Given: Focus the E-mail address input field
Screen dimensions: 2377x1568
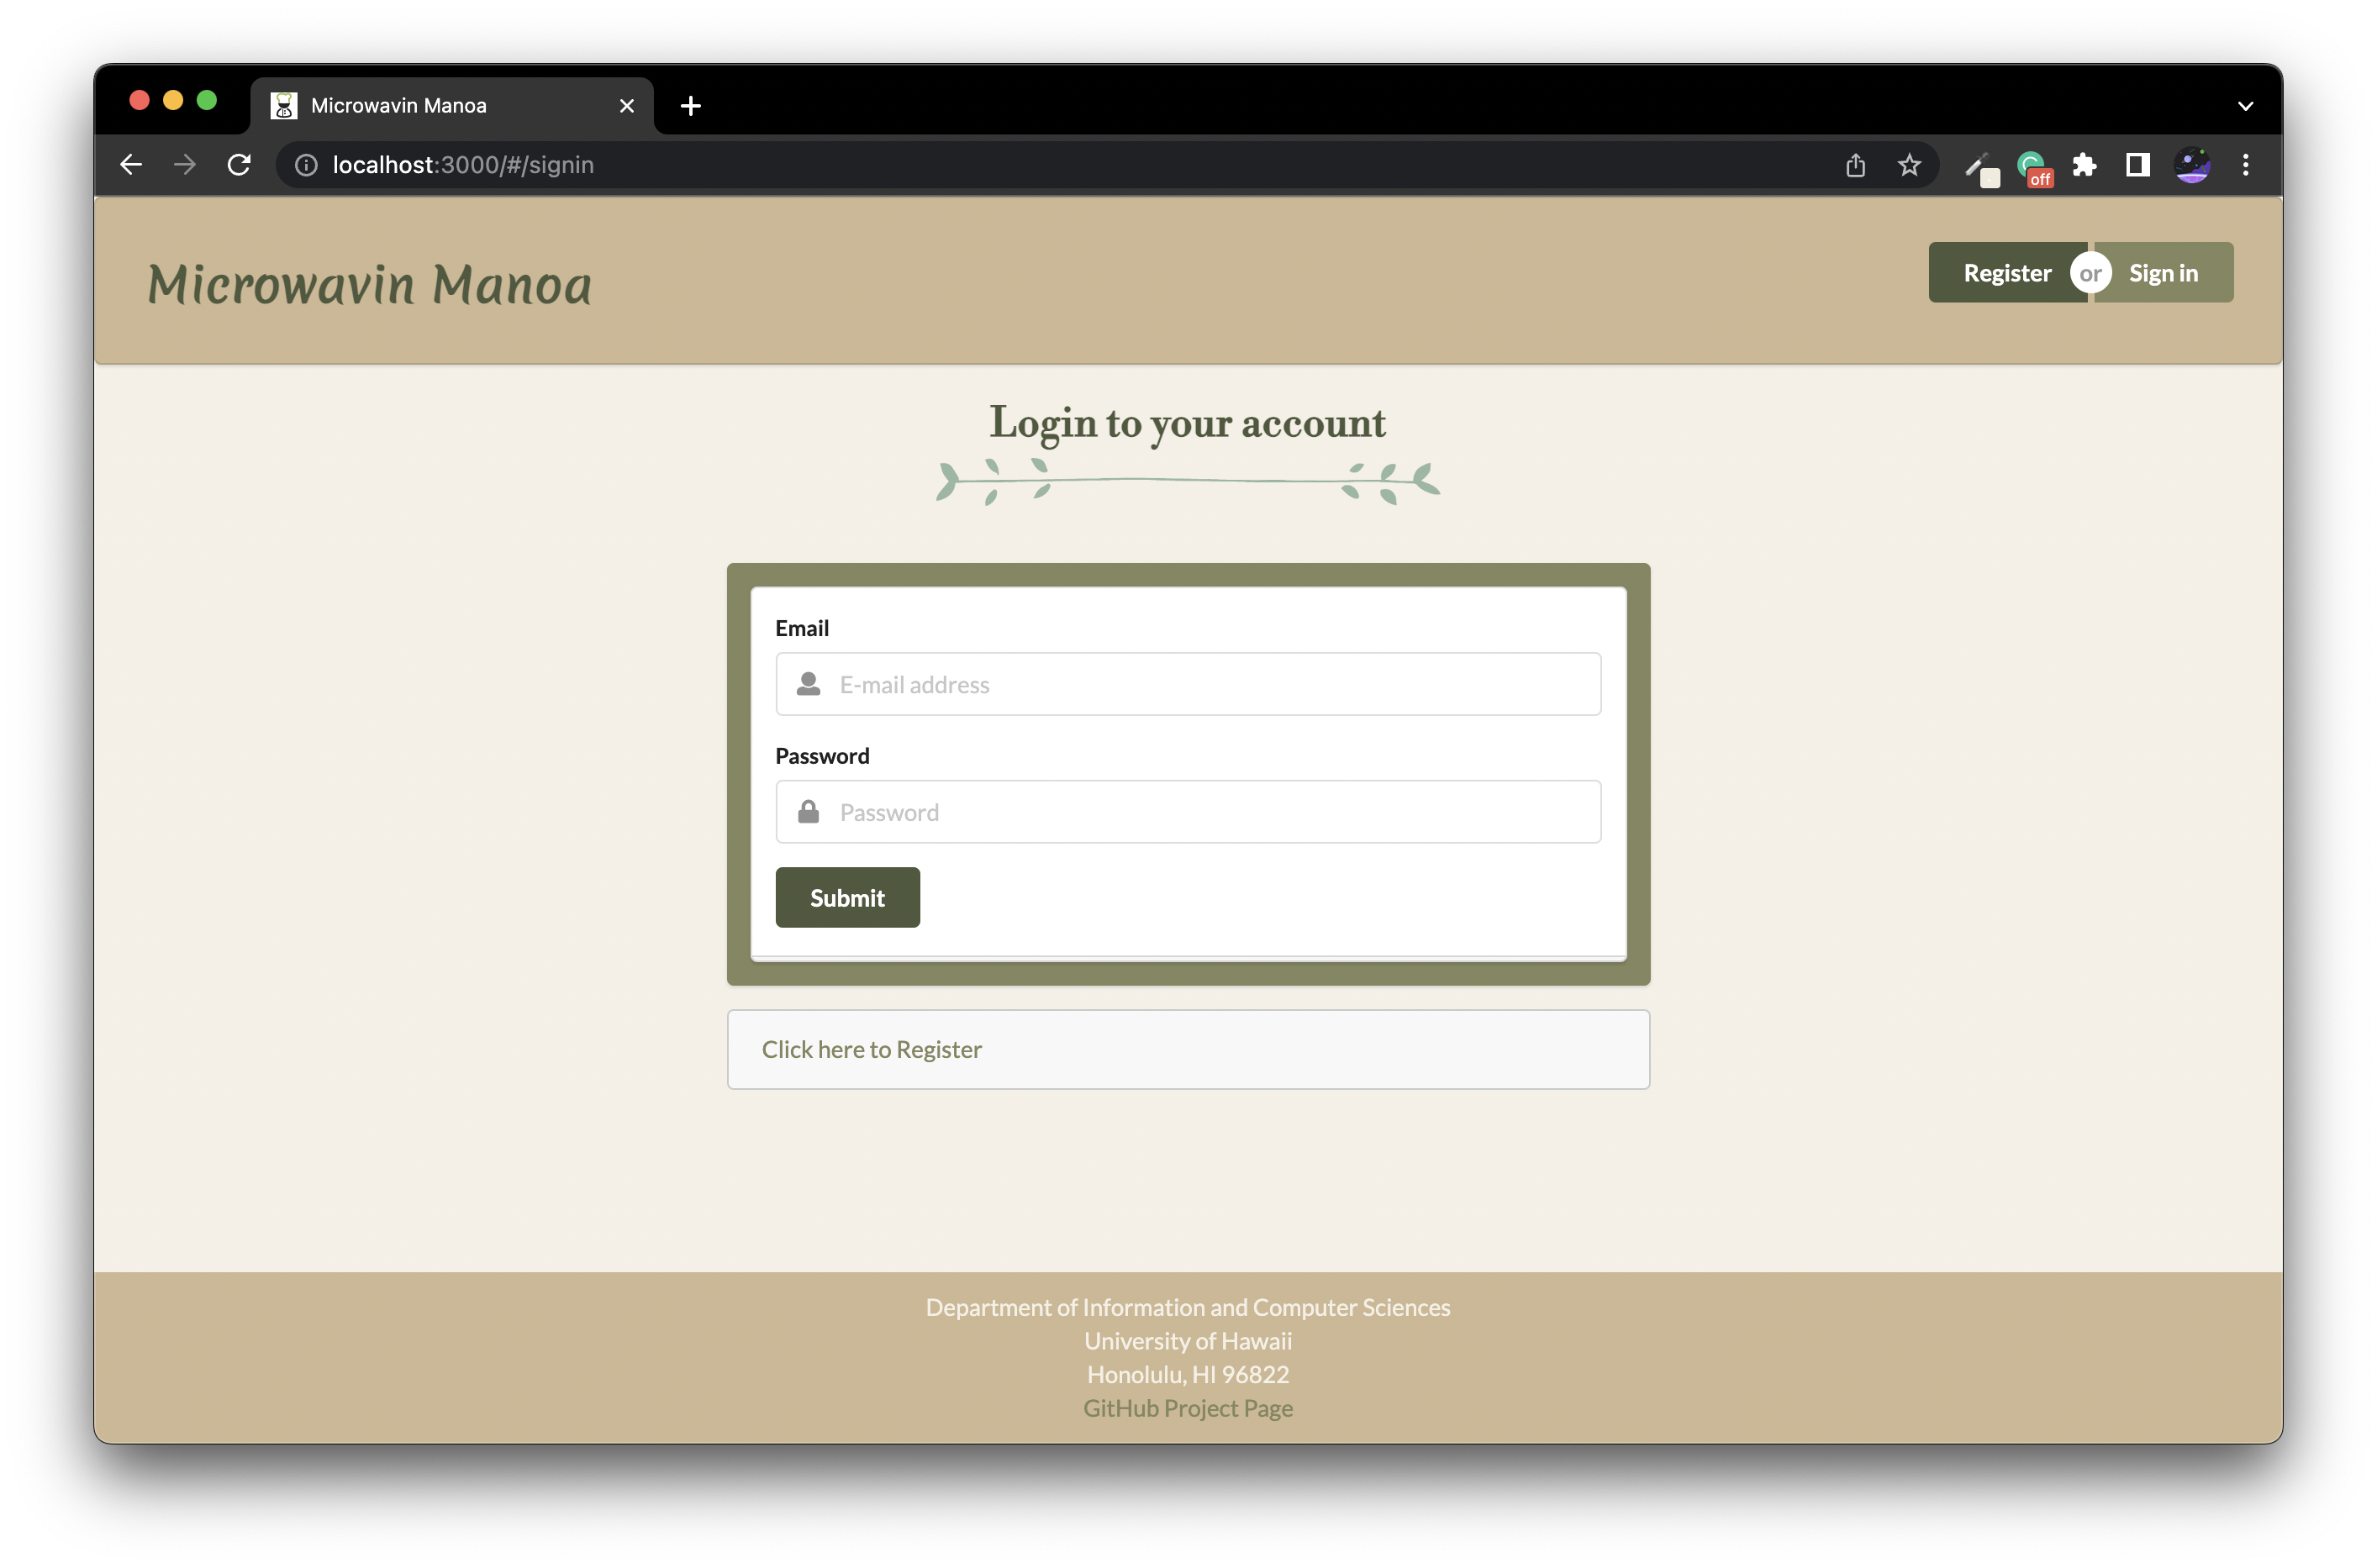Looking at the screenshot, I should (1188, 685).
